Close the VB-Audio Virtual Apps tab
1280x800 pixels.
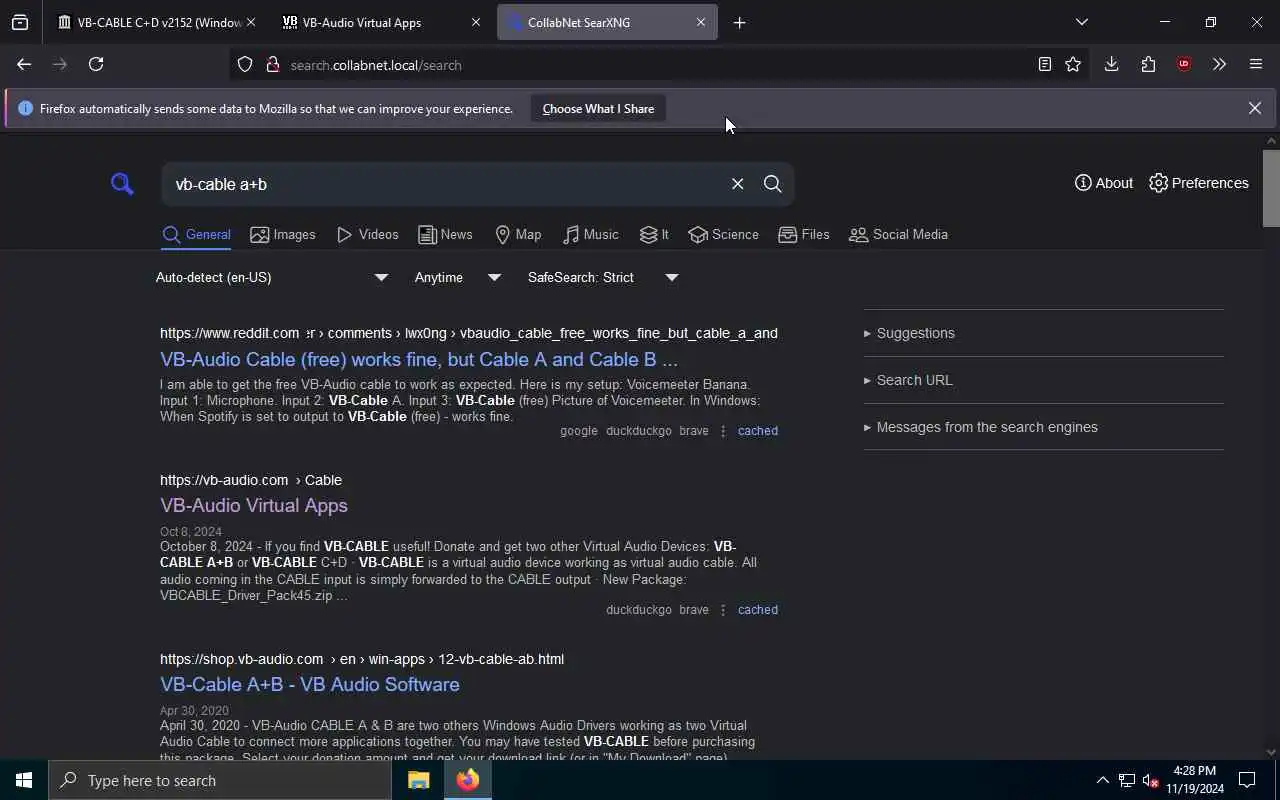point(476,22)
